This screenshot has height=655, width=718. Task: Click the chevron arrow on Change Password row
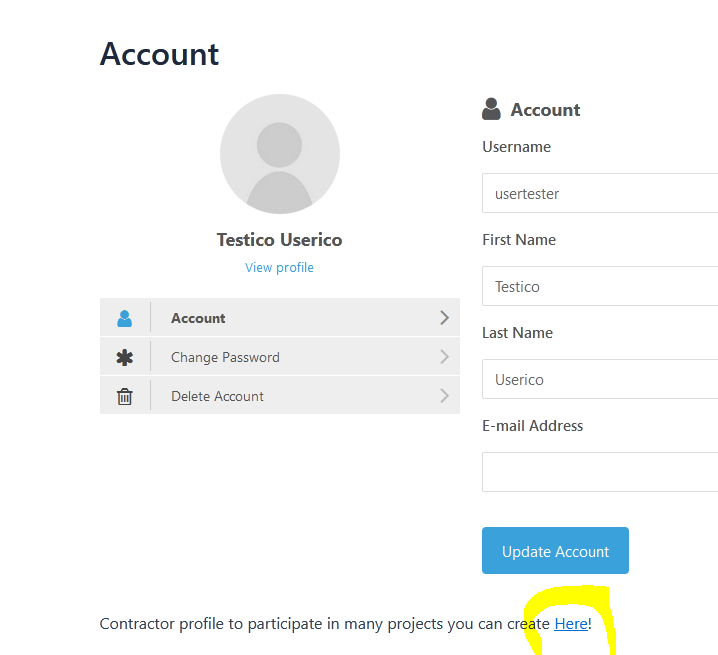point(444,356)
